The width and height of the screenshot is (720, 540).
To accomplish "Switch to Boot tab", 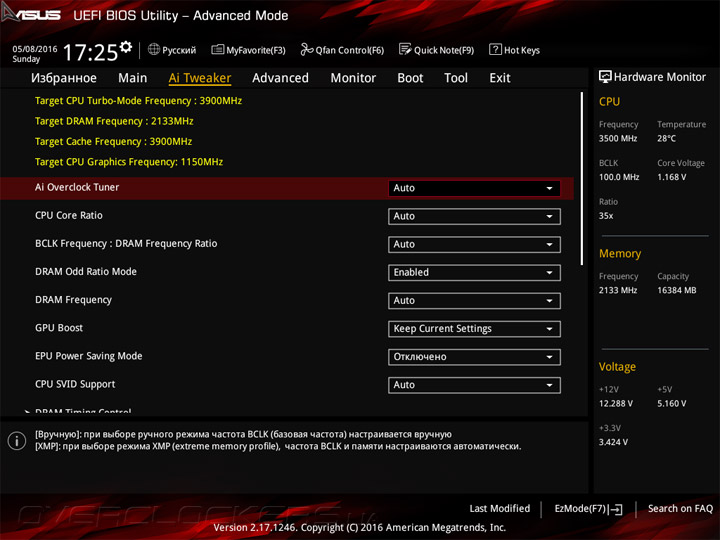I will pyautogui.click(x=410, y=78).
